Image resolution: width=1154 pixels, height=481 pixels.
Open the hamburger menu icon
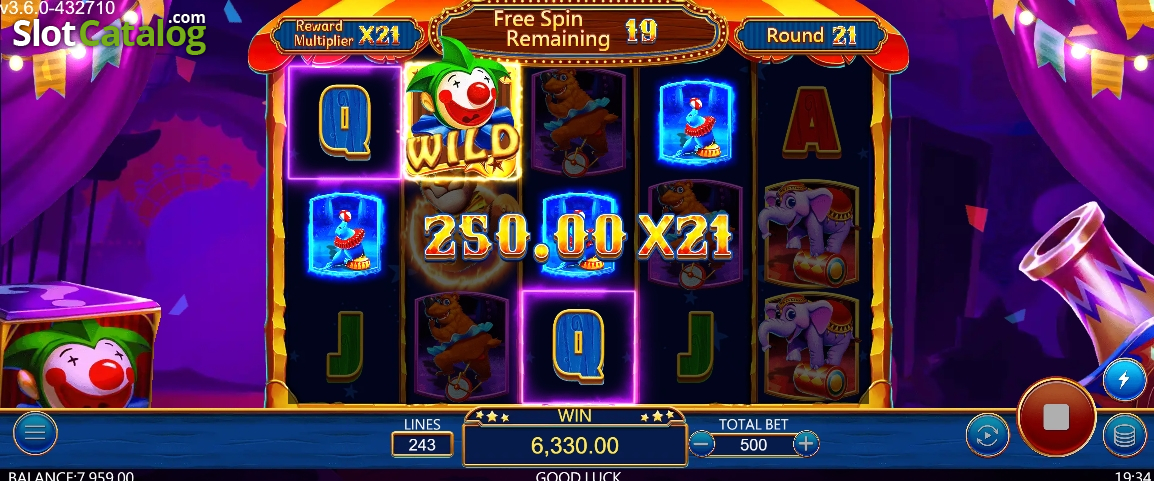coord(35,432)
